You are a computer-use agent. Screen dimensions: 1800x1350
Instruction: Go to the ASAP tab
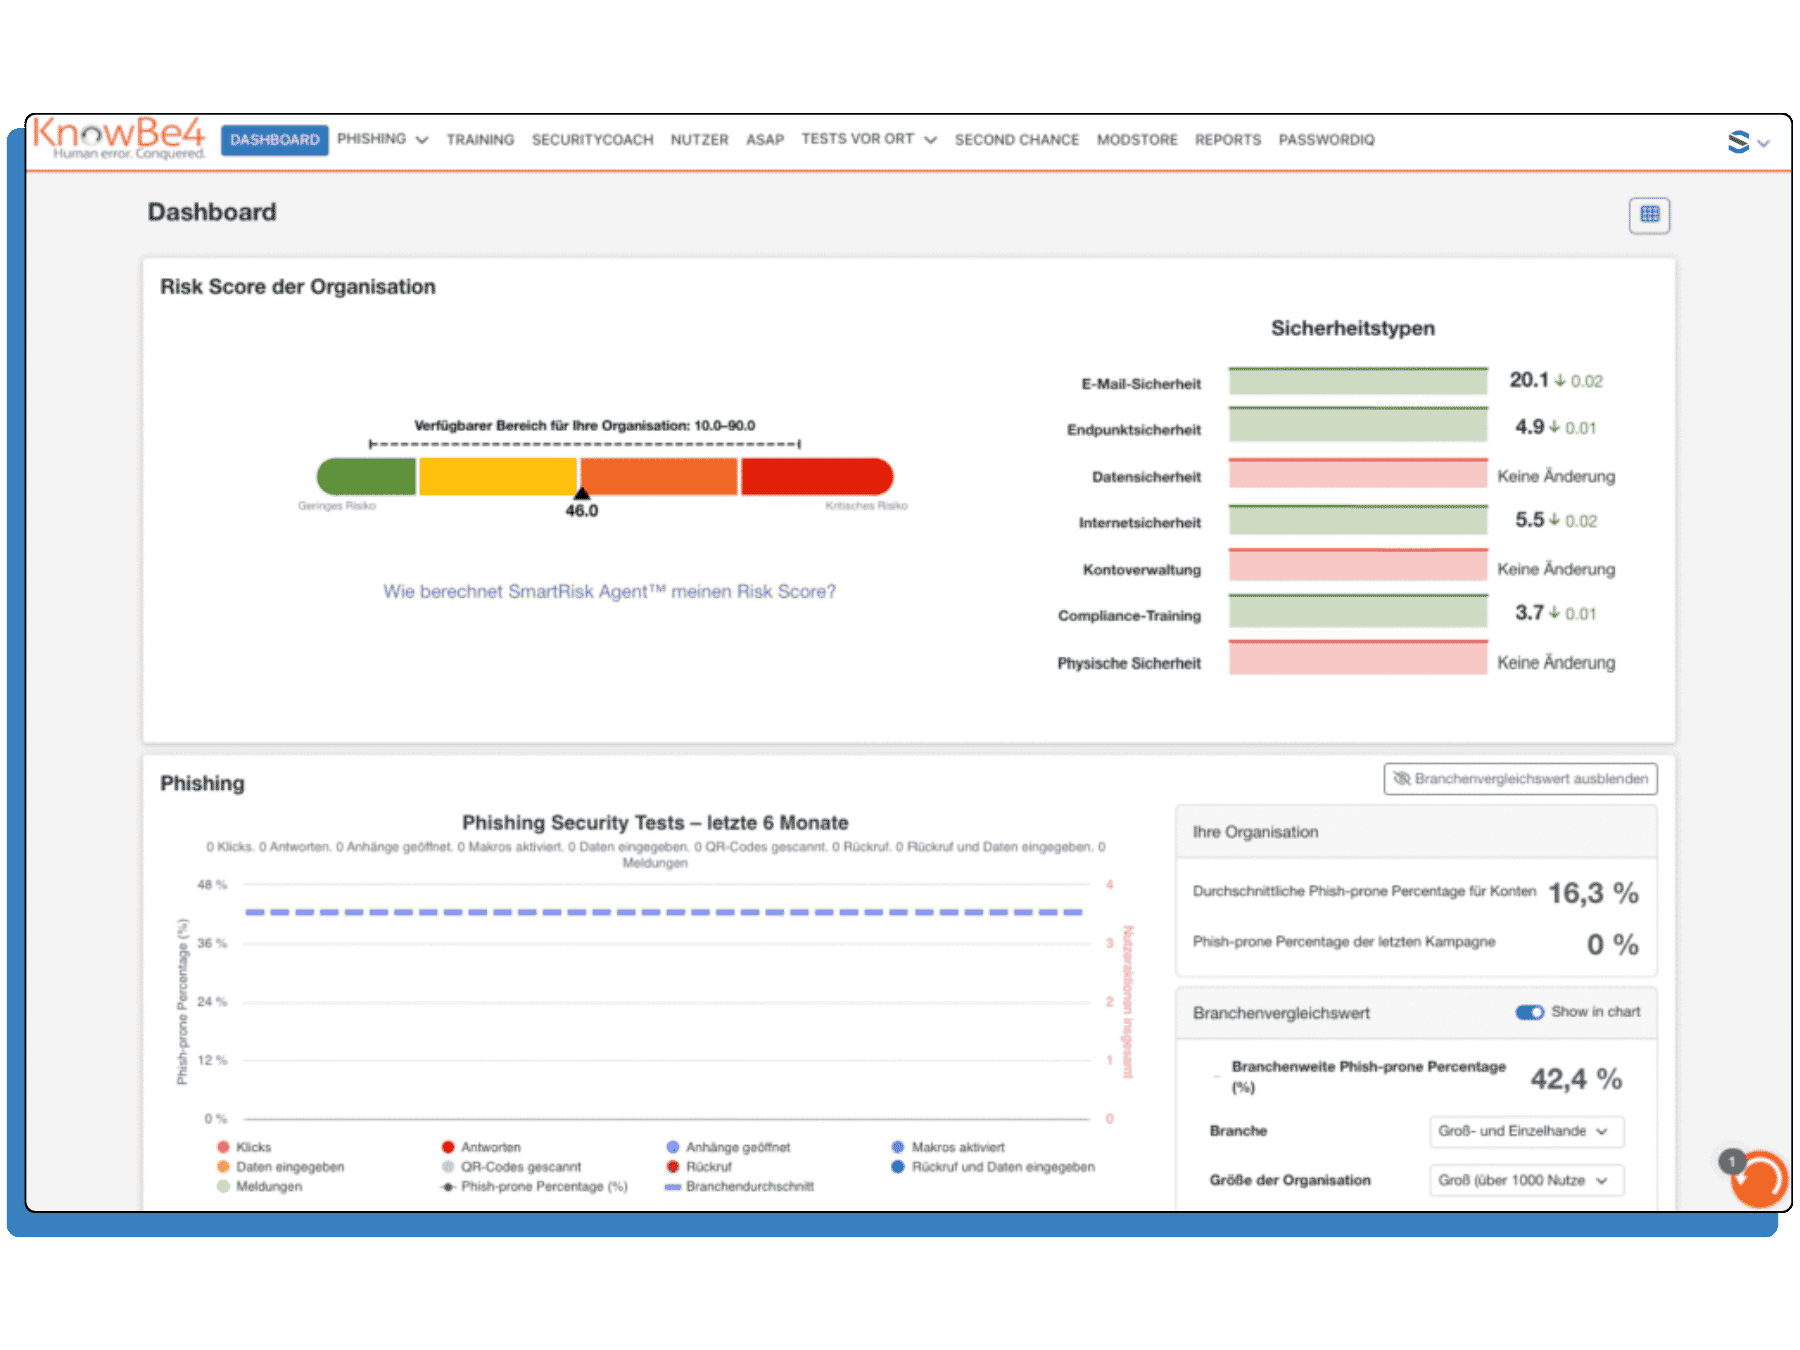(764, 140)
